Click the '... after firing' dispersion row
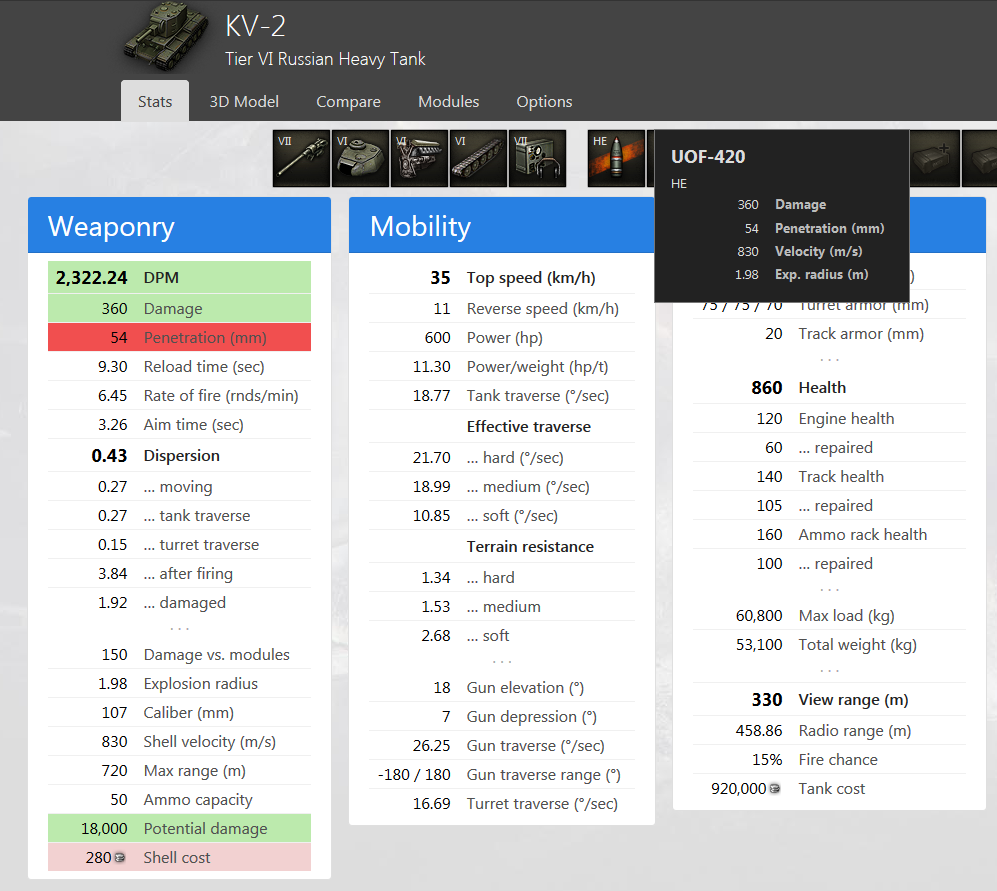Image resolution: width=997 pixels, height=891 pixels. tap(179, 574)
